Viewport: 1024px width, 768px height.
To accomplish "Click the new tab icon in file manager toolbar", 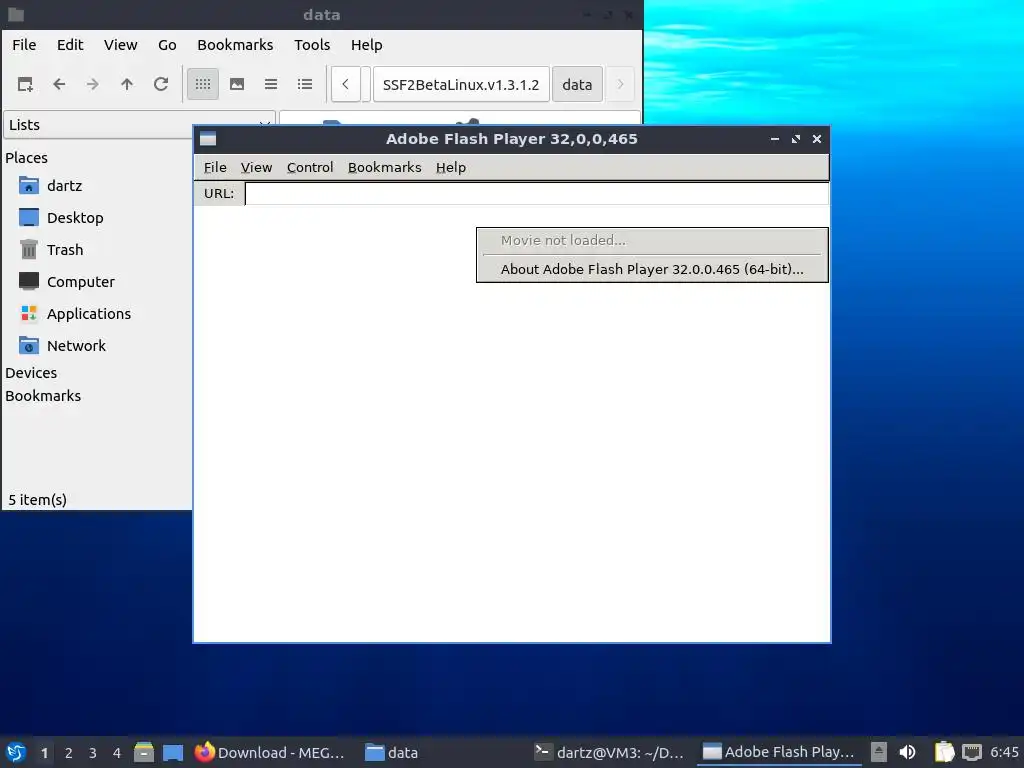I will [25, 84].
